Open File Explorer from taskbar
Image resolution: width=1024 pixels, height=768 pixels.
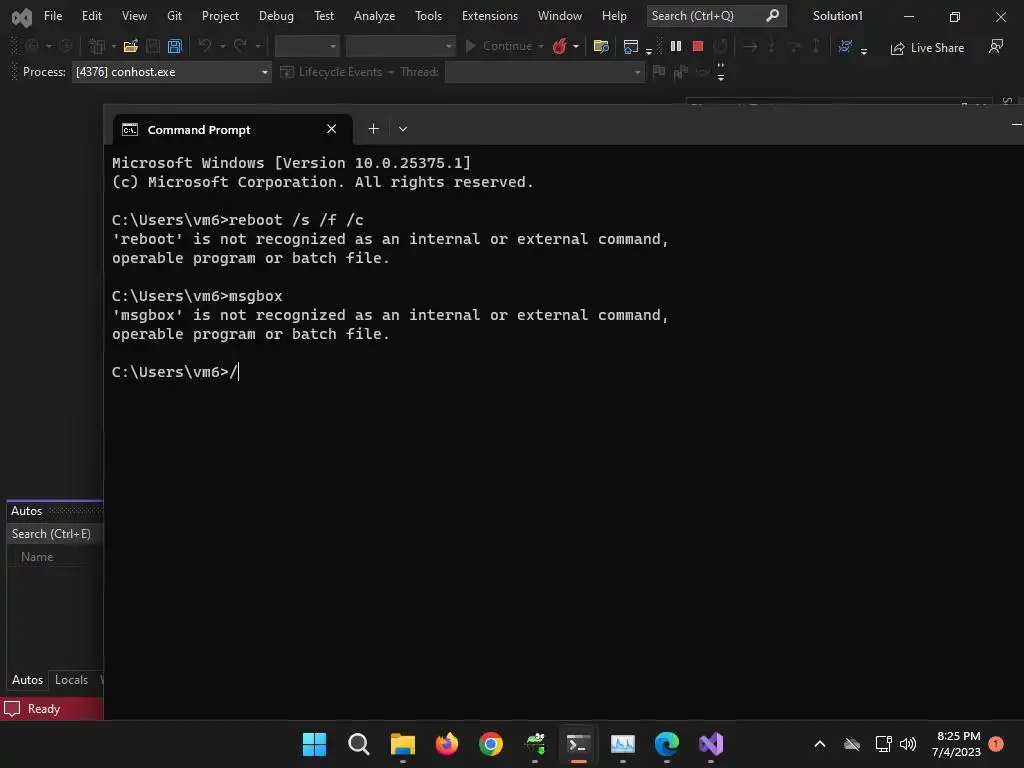[x=402, y=744]
